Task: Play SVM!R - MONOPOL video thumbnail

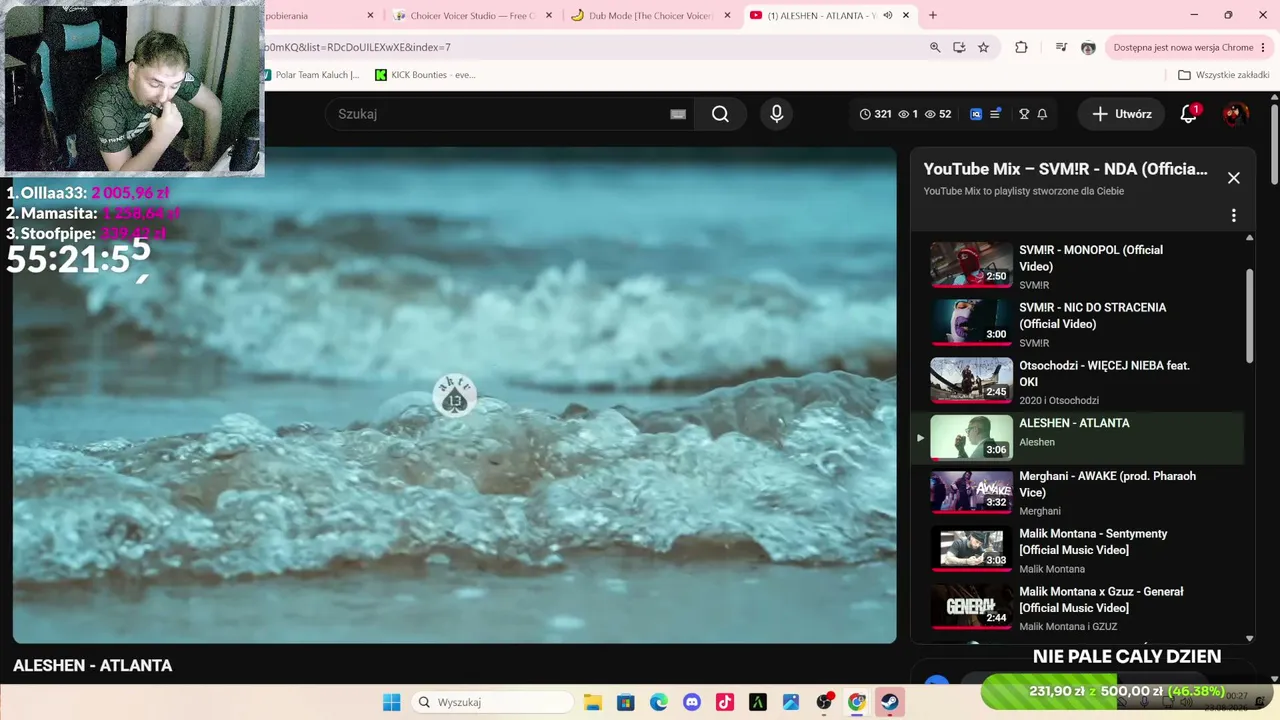Action: pos(971,265)
